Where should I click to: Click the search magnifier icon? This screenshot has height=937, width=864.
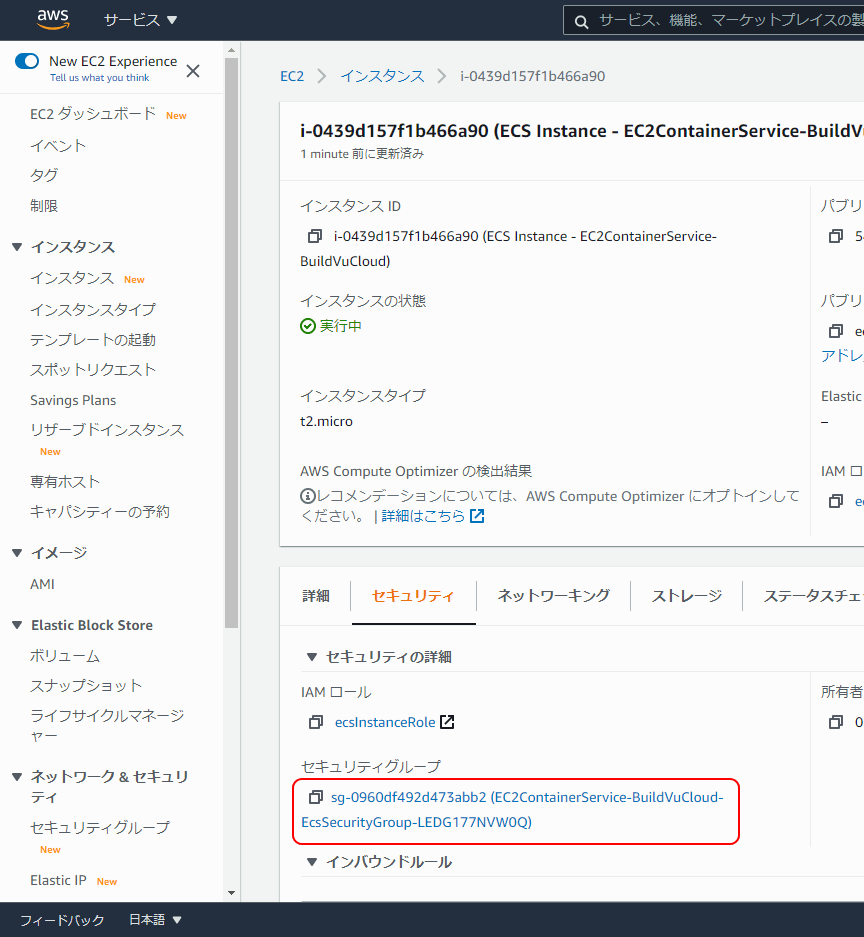pyautogui.click(x=581, y=22)
